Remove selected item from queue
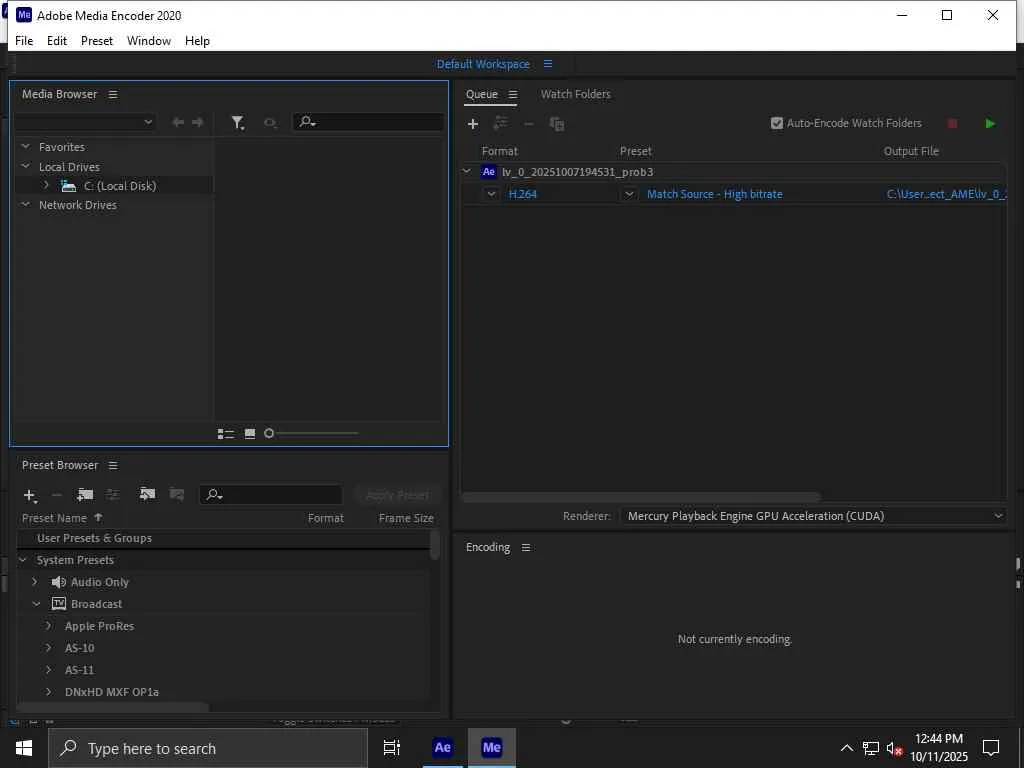Image resolution: width=1024 pixels, height=768 pixels. coord(529,123)
